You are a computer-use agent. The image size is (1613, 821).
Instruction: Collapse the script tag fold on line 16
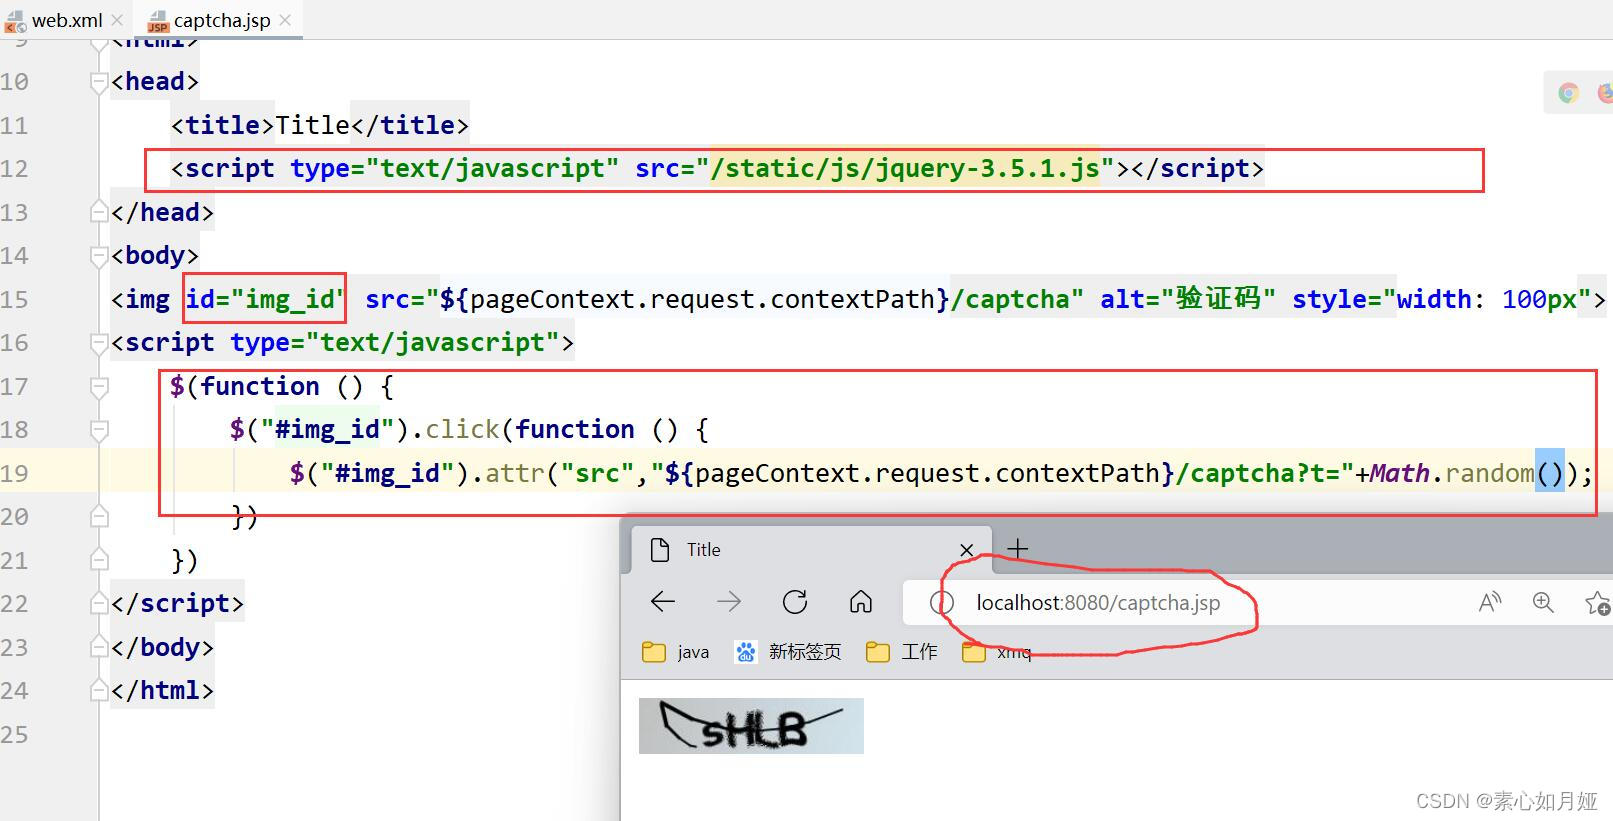point(99,343)
